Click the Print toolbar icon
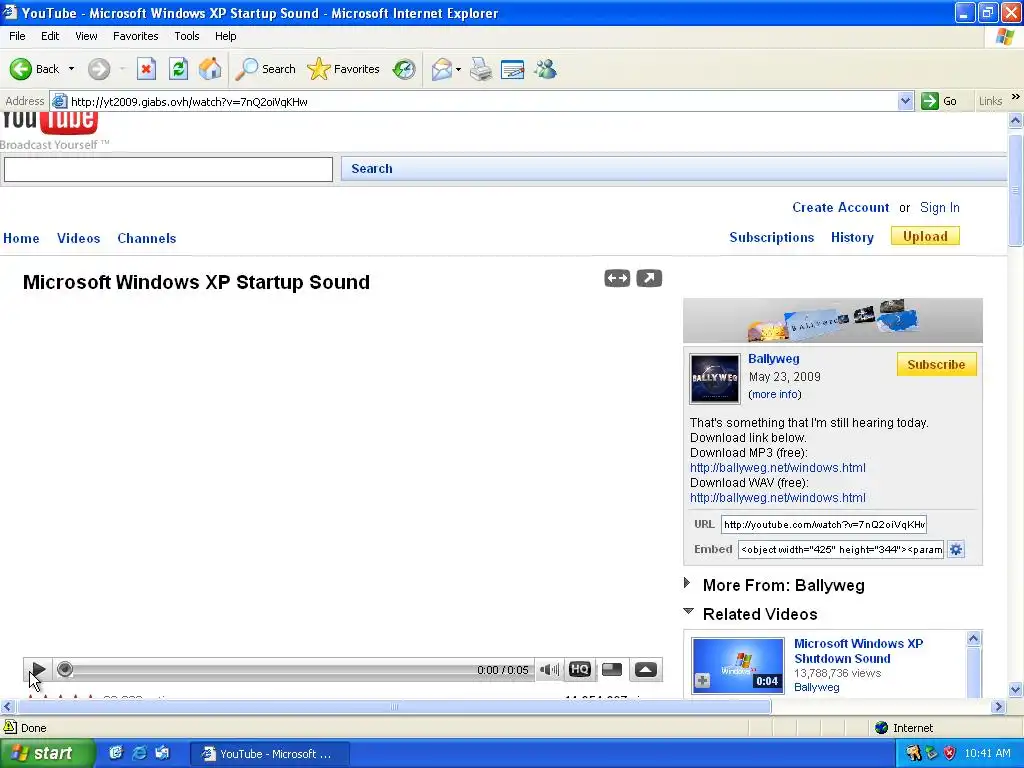This screenshot has width=1024, height=768. click(x=481, y=69)
